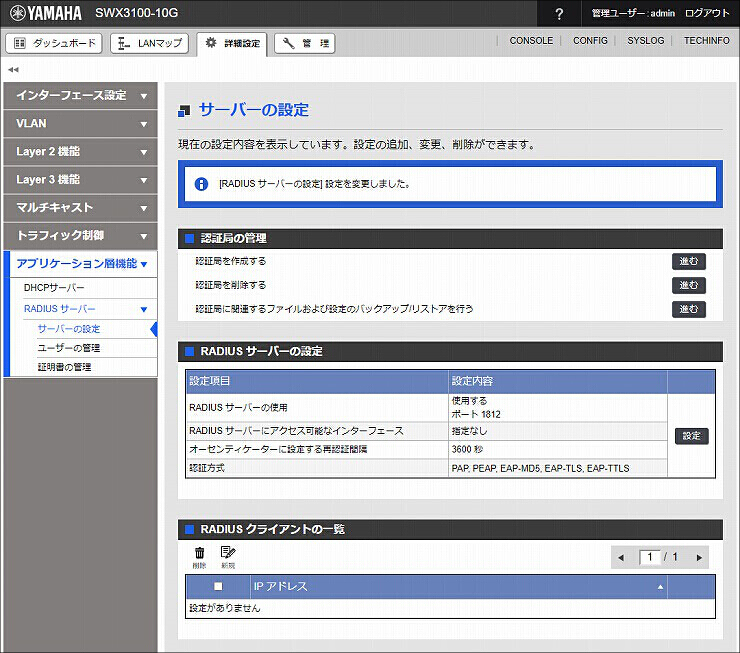Click the 設定がありません message row
740x653 pixels.
coord(450,608)
